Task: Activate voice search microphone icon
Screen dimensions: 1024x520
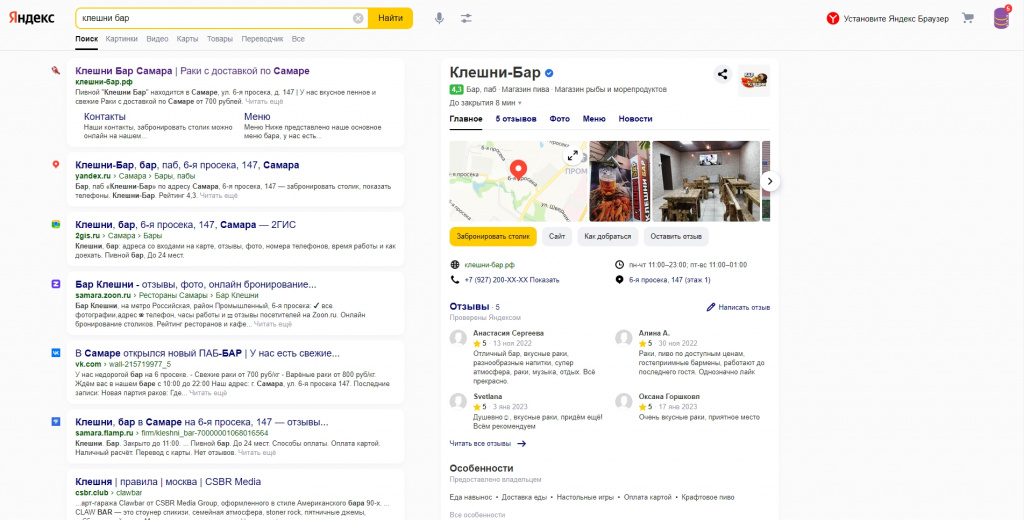Action: tap(440, 18)
